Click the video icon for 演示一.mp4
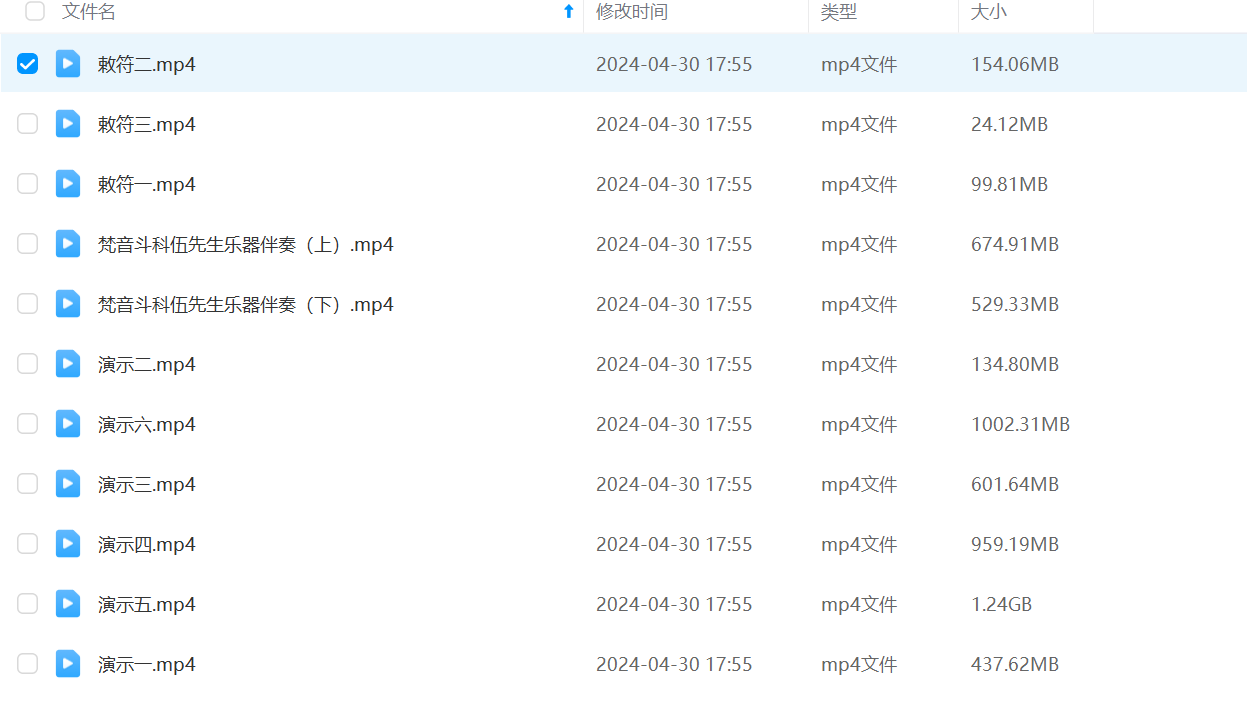Image resolution: width=1247 pixels, height=701 pixels. coord(68,664)
